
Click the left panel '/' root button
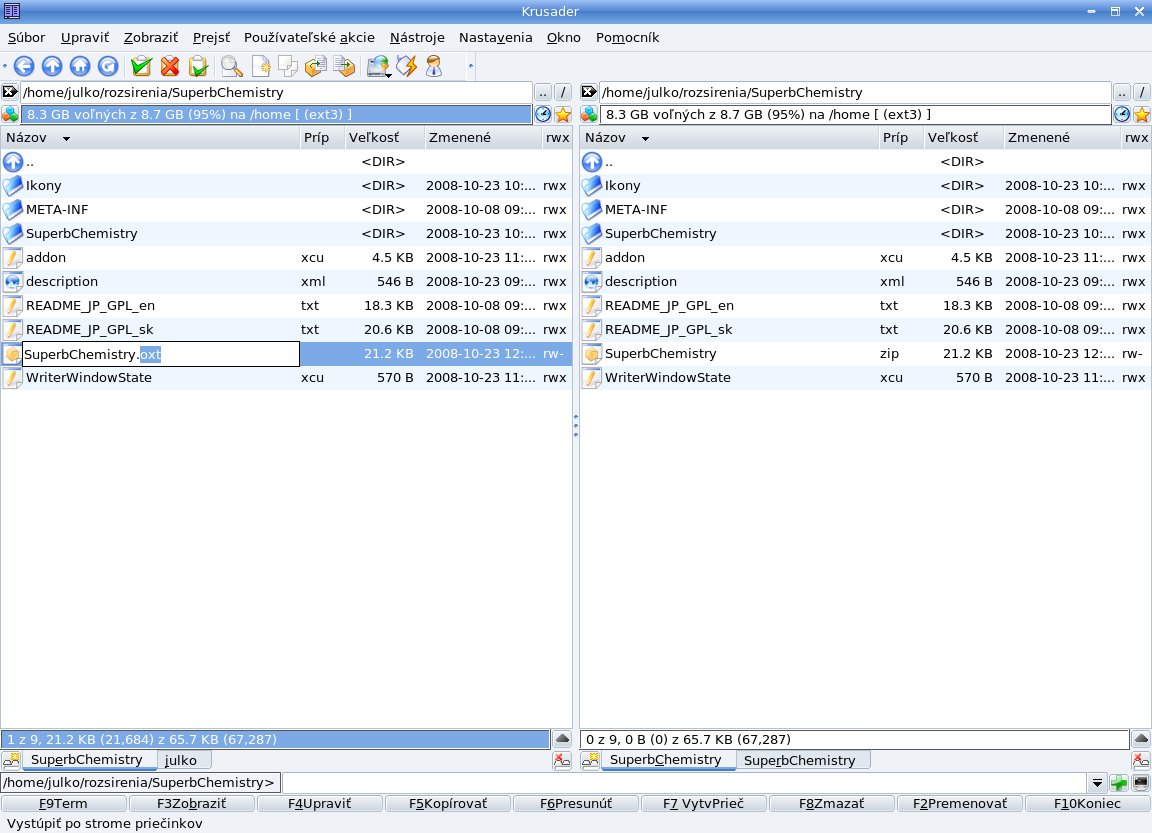[563, 93]
